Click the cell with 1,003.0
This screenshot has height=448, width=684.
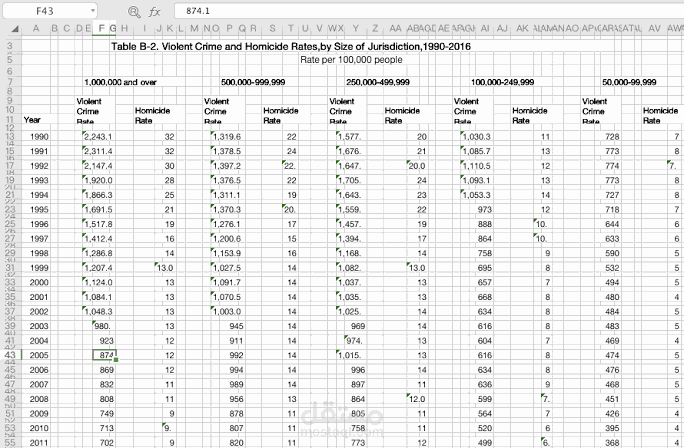click(x=226, y=311)
